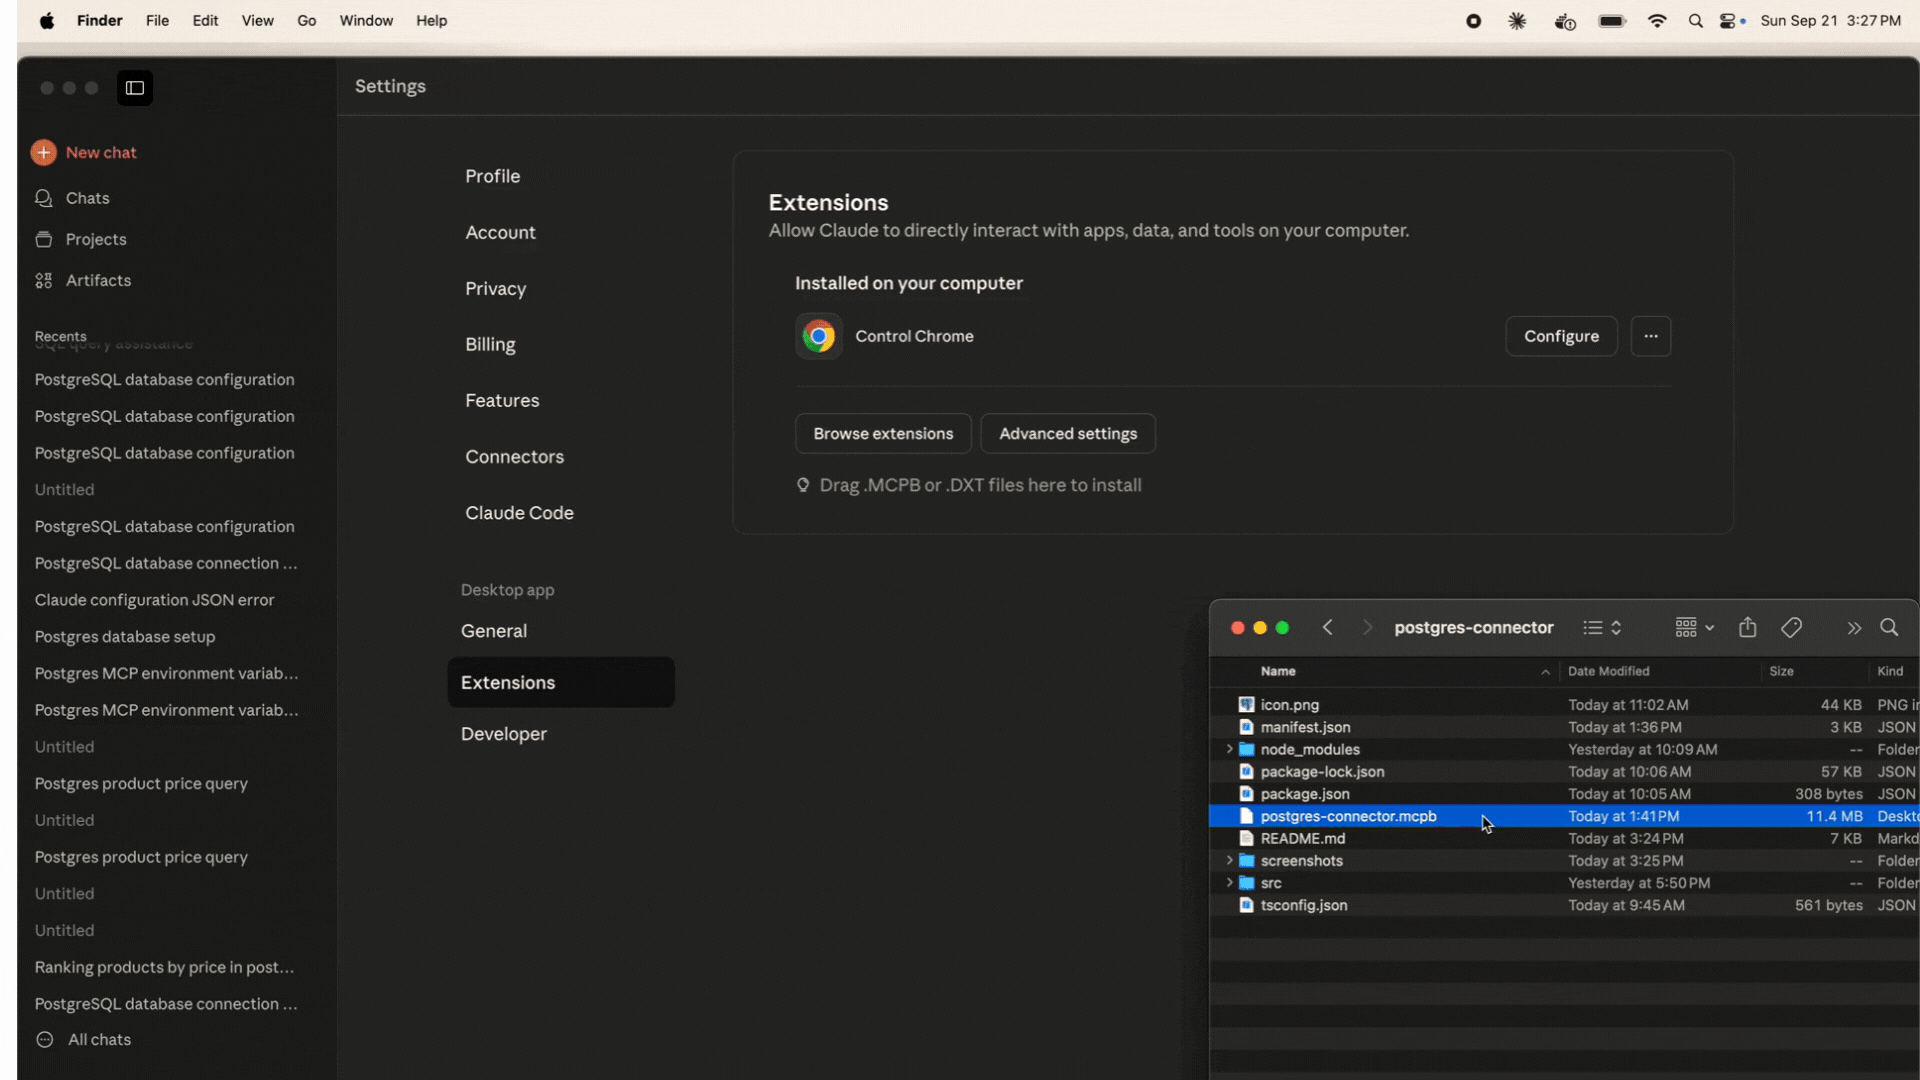Open the Go menu in menu bar

pos(306,21)
